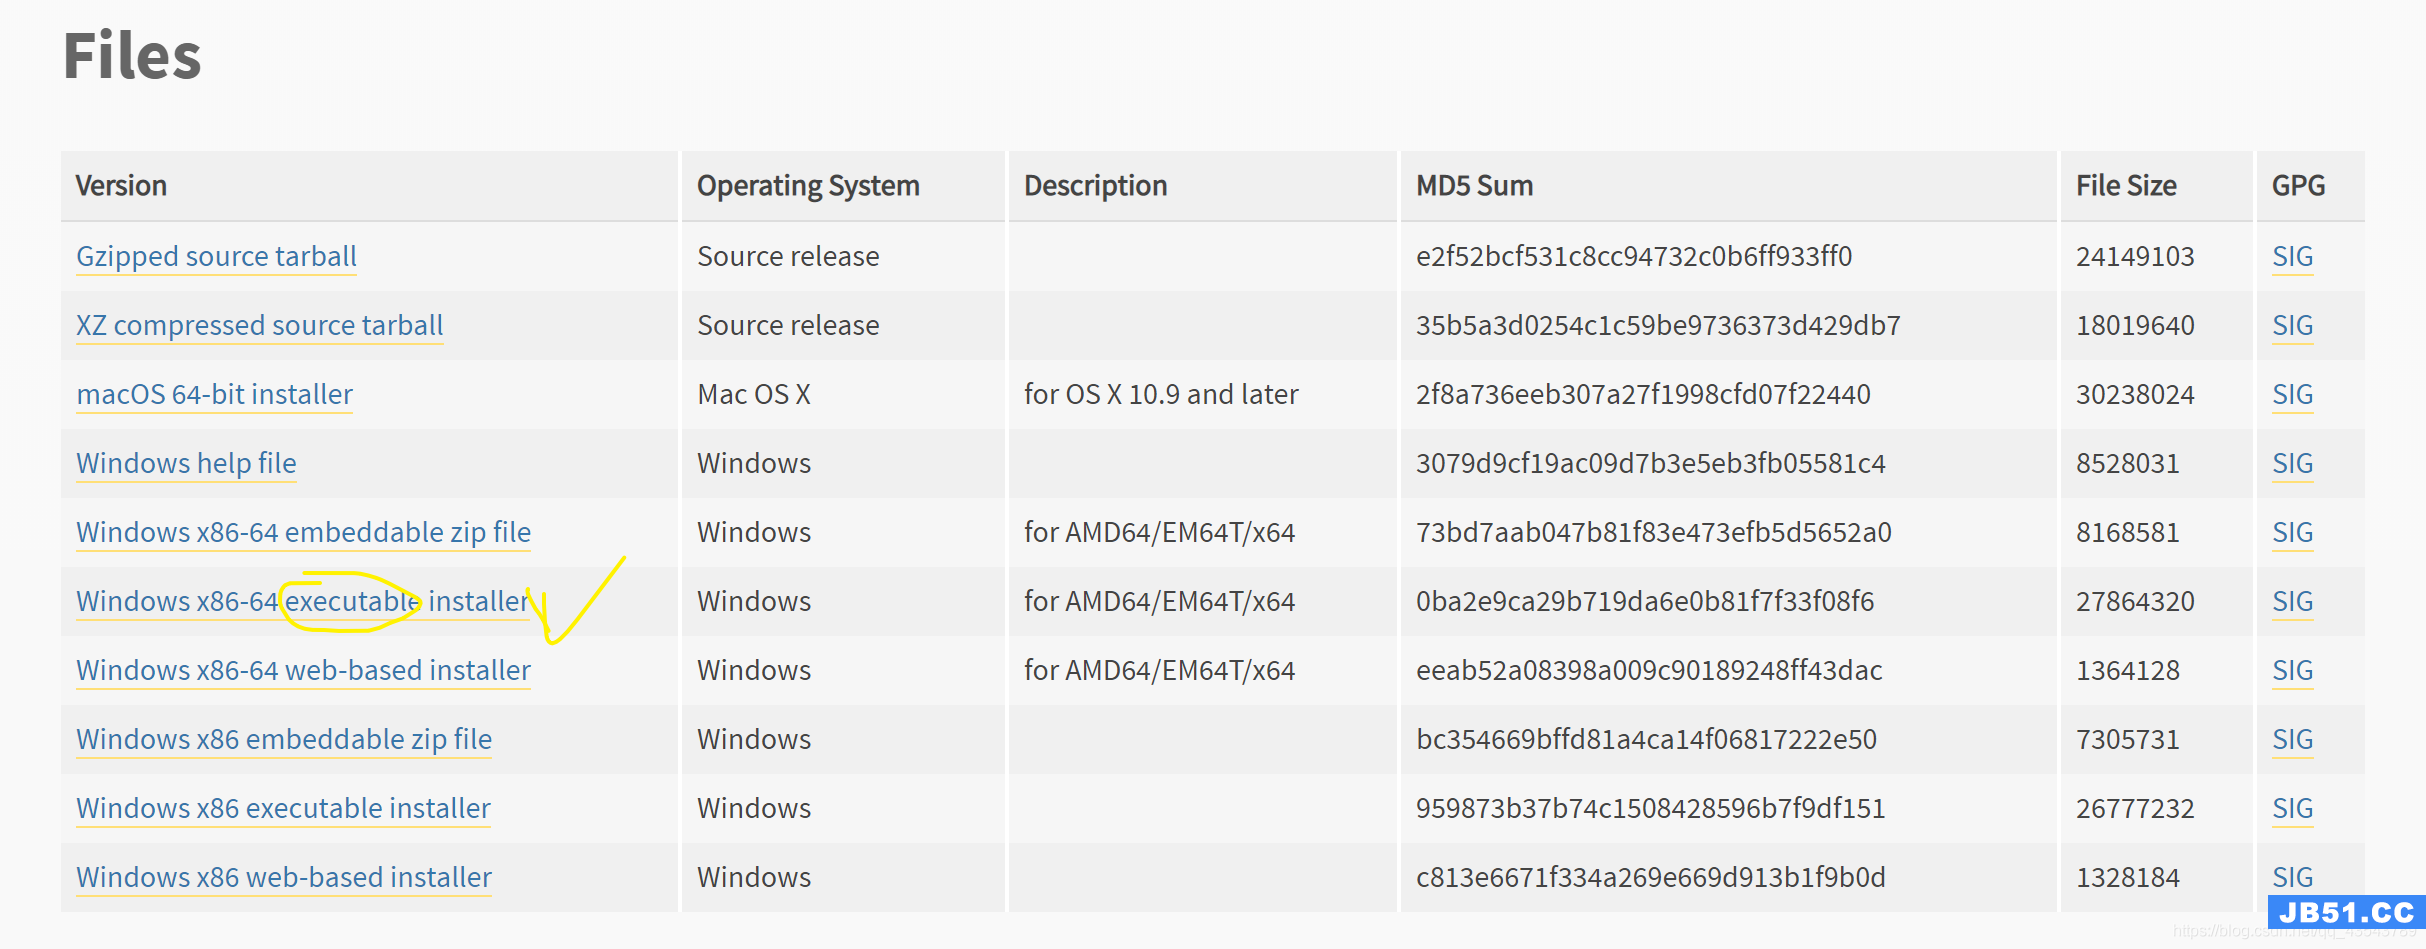This screenshot has width=2426, height=949.
Task: Download the macOS 64-bit installer
Action: coord(214,395)
